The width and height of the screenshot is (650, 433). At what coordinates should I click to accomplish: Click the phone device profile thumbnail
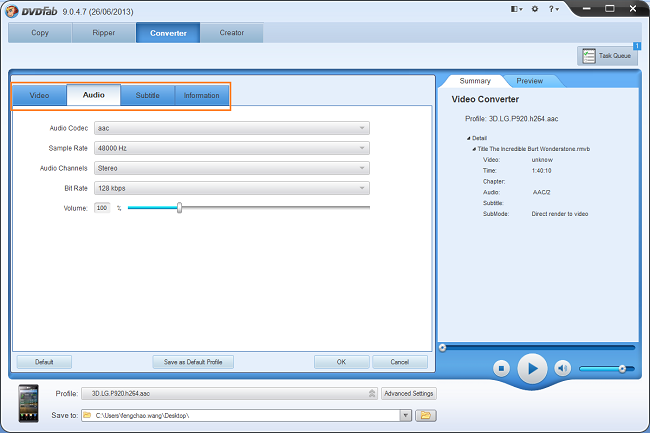[x=29, y=404]
